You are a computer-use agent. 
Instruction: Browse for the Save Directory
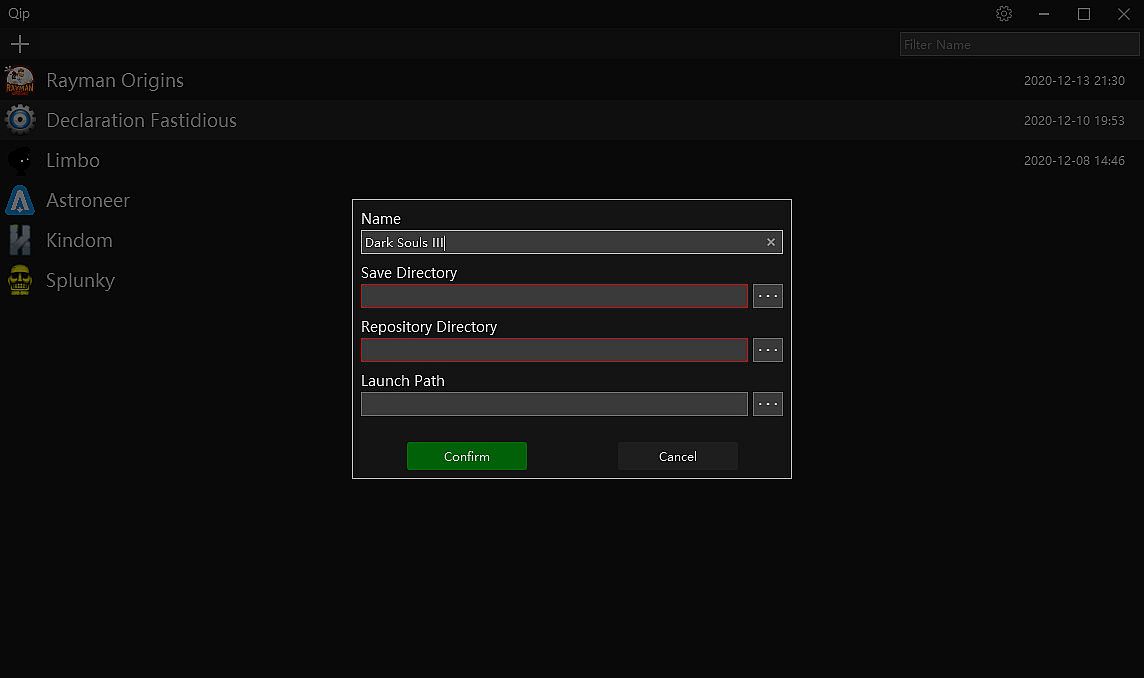click(768, 296)
